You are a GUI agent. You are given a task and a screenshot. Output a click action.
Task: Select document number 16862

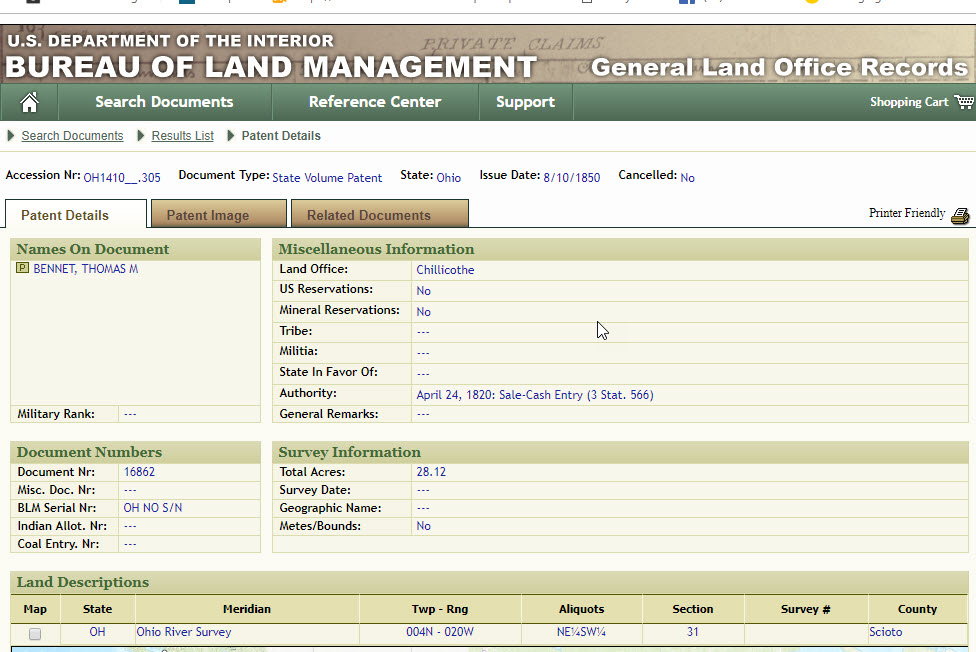click(x=139, y=472)
